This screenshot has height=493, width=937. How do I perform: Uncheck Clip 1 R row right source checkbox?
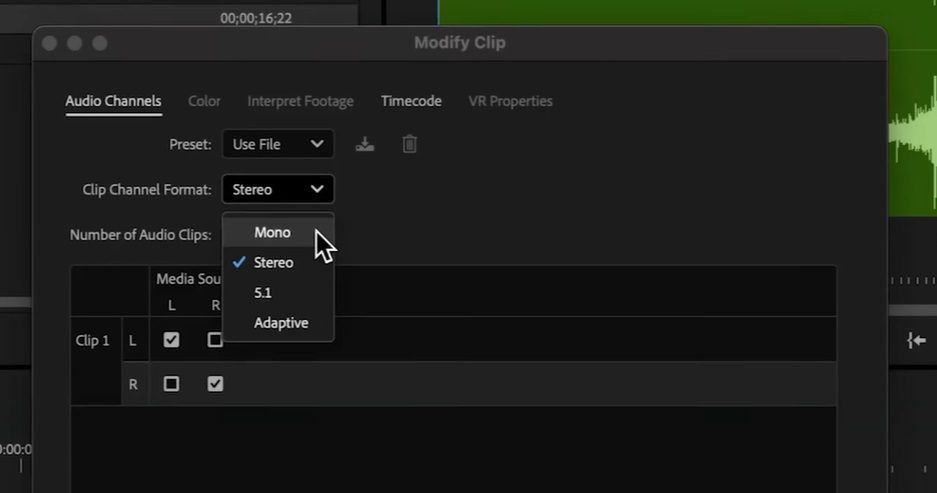pos(215,384)
